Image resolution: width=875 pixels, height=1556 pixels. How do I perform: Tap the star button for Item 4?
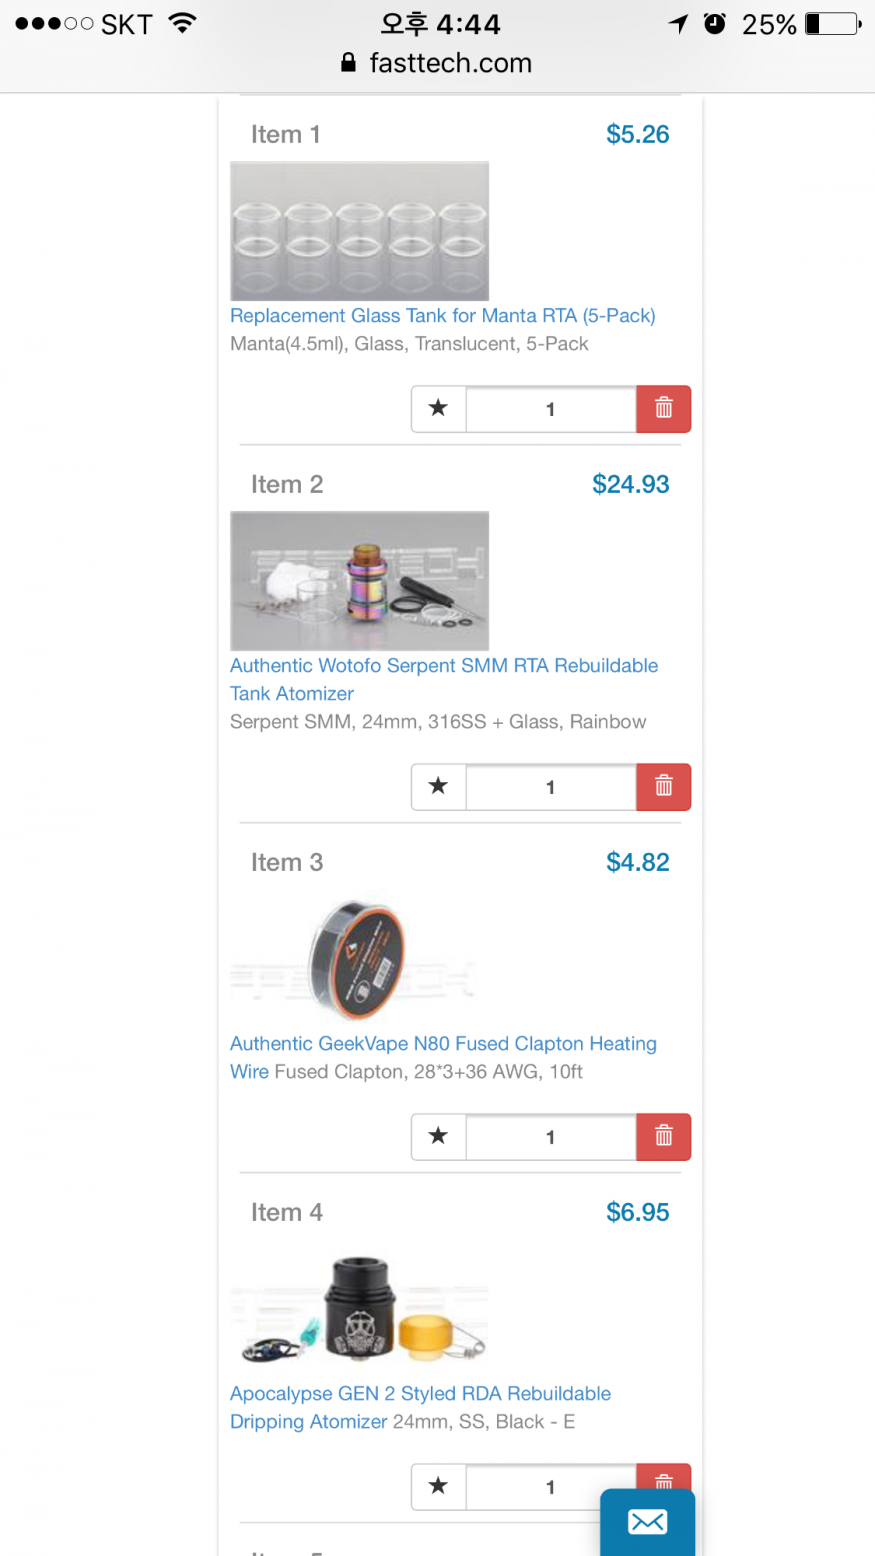point(438,1487)
